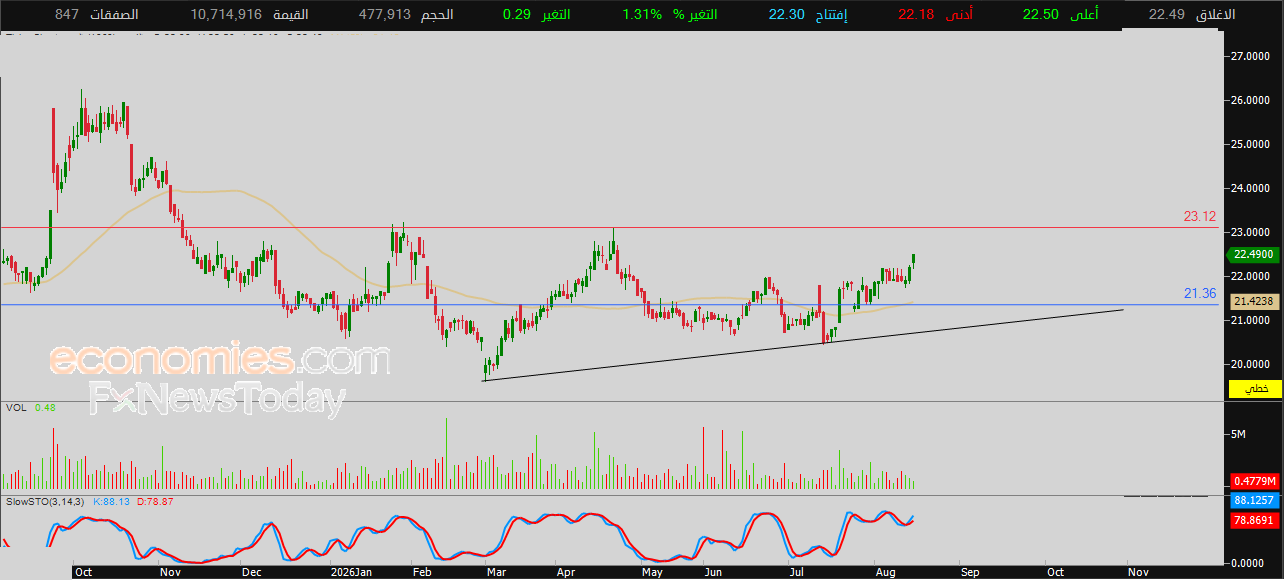Click the 21.36 support level label
Image resolution: width=1284 pixels, height=580 pixels.
1199,293
